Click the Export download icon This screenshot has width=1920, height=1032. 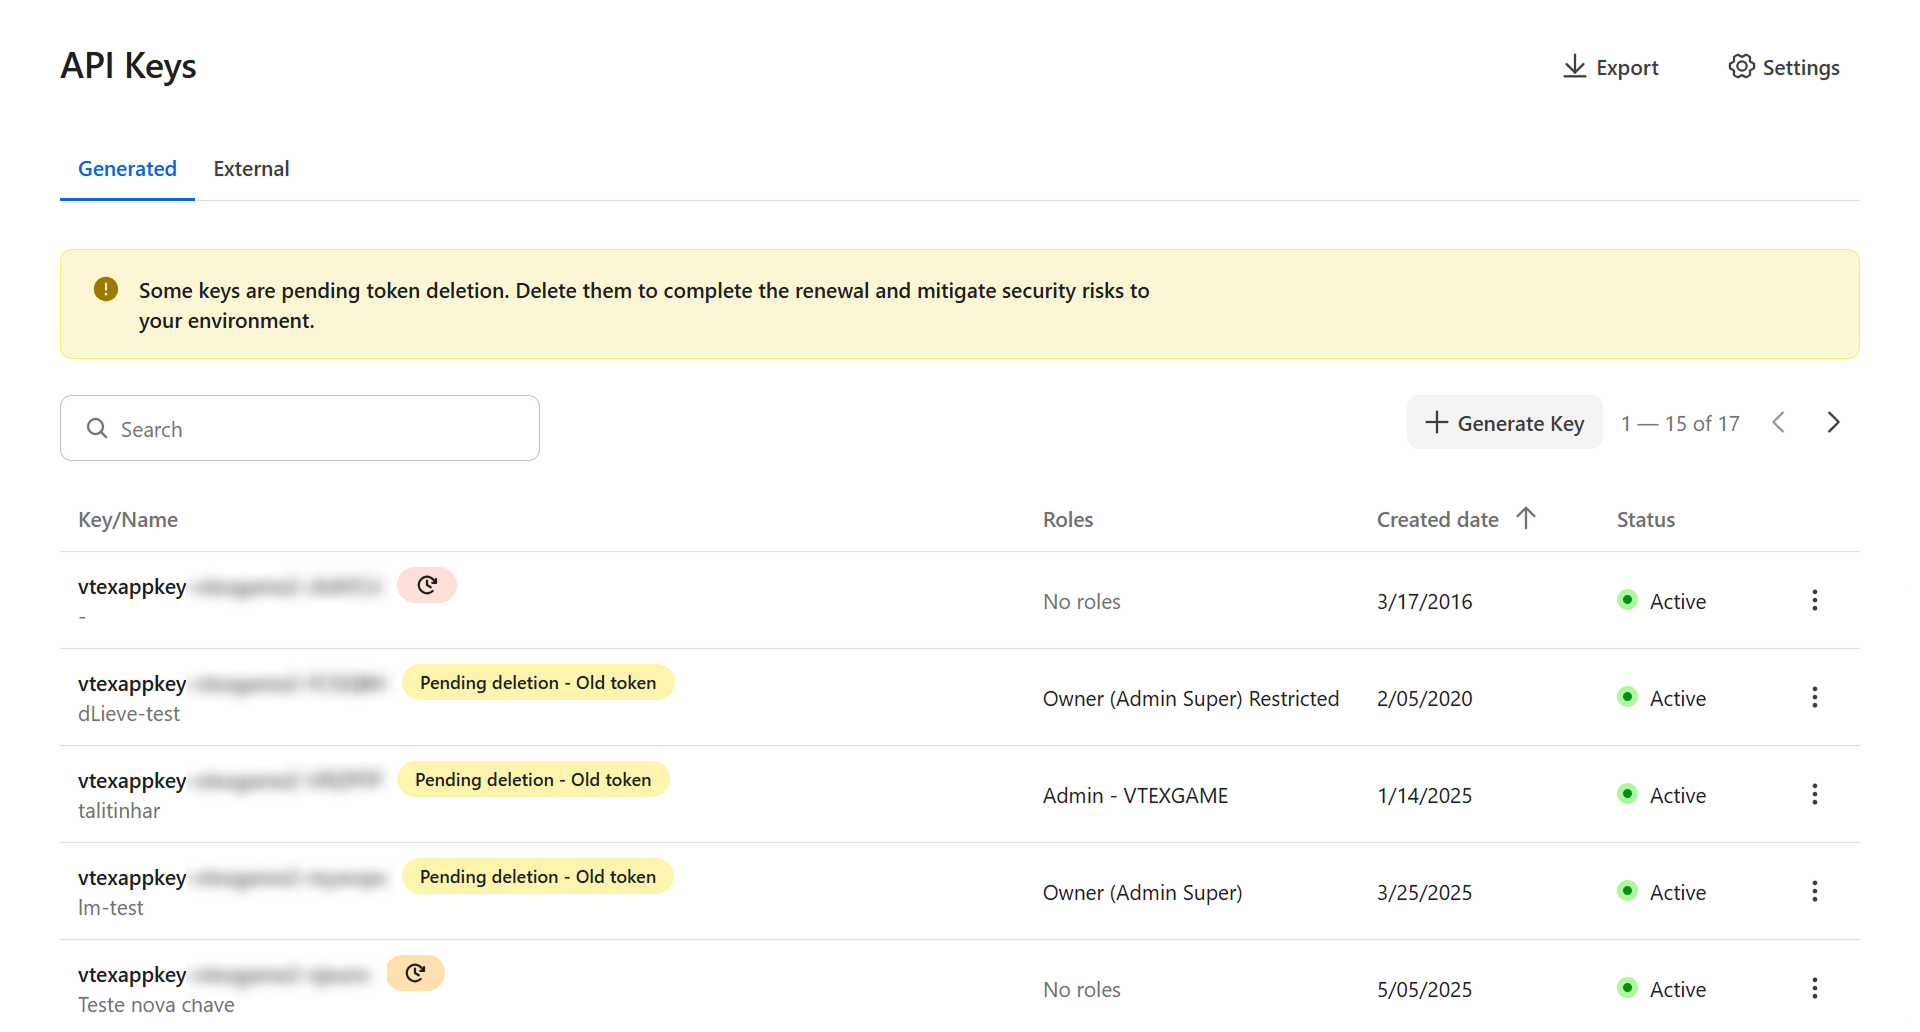pyautogui.click(x=1576, y=66)
